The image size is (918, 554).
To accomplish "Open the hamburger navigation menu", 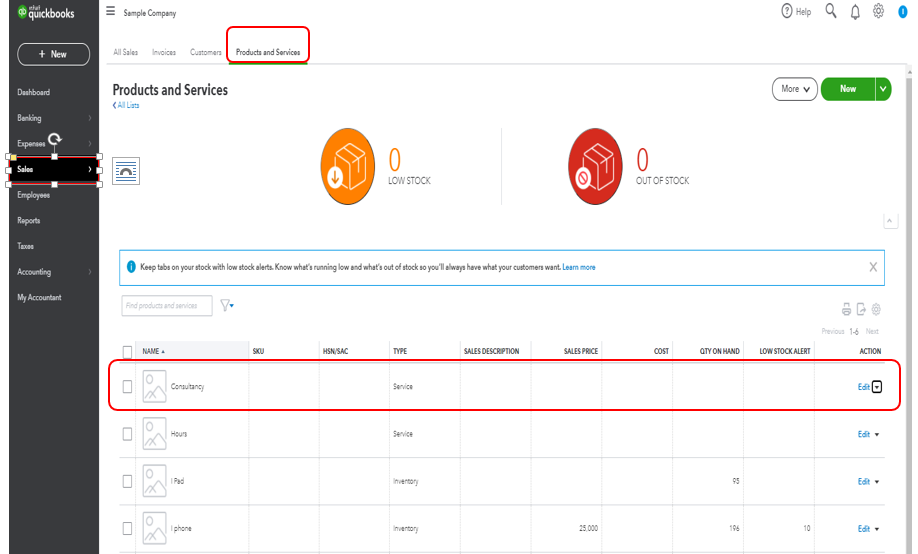I will (x=111, y=11).
